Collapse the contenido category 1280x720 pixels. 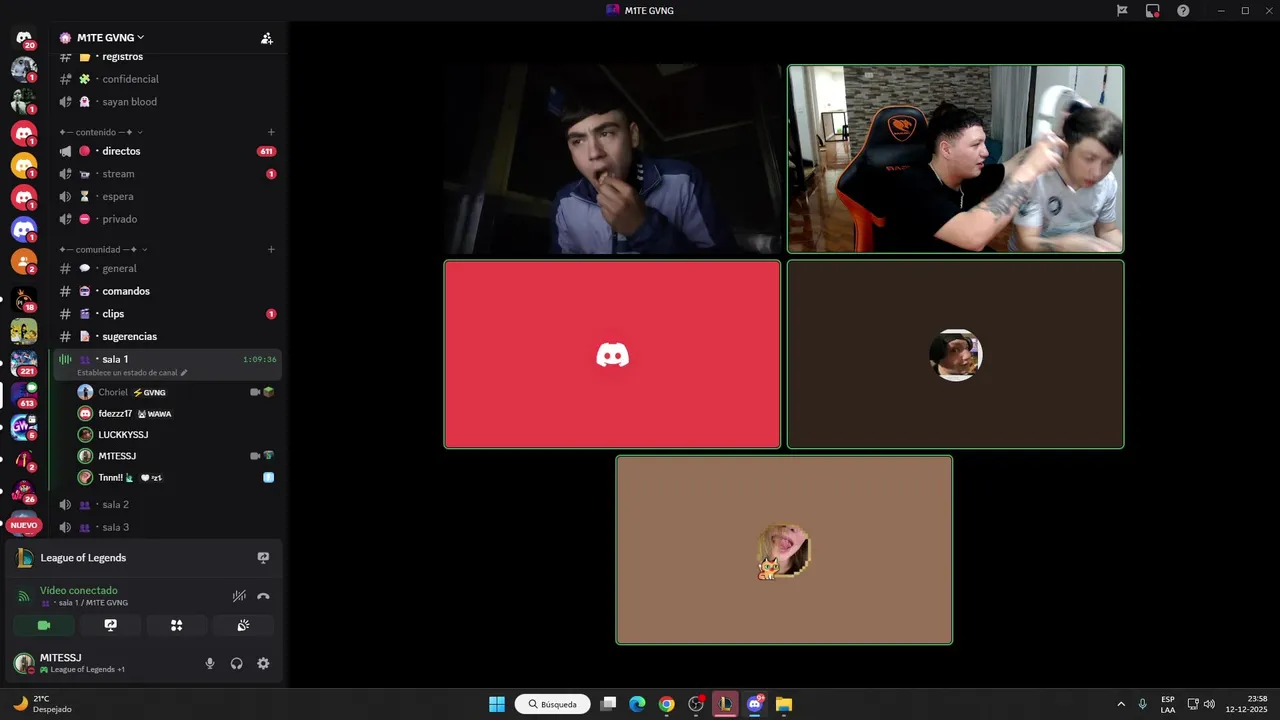pos(100,132)
